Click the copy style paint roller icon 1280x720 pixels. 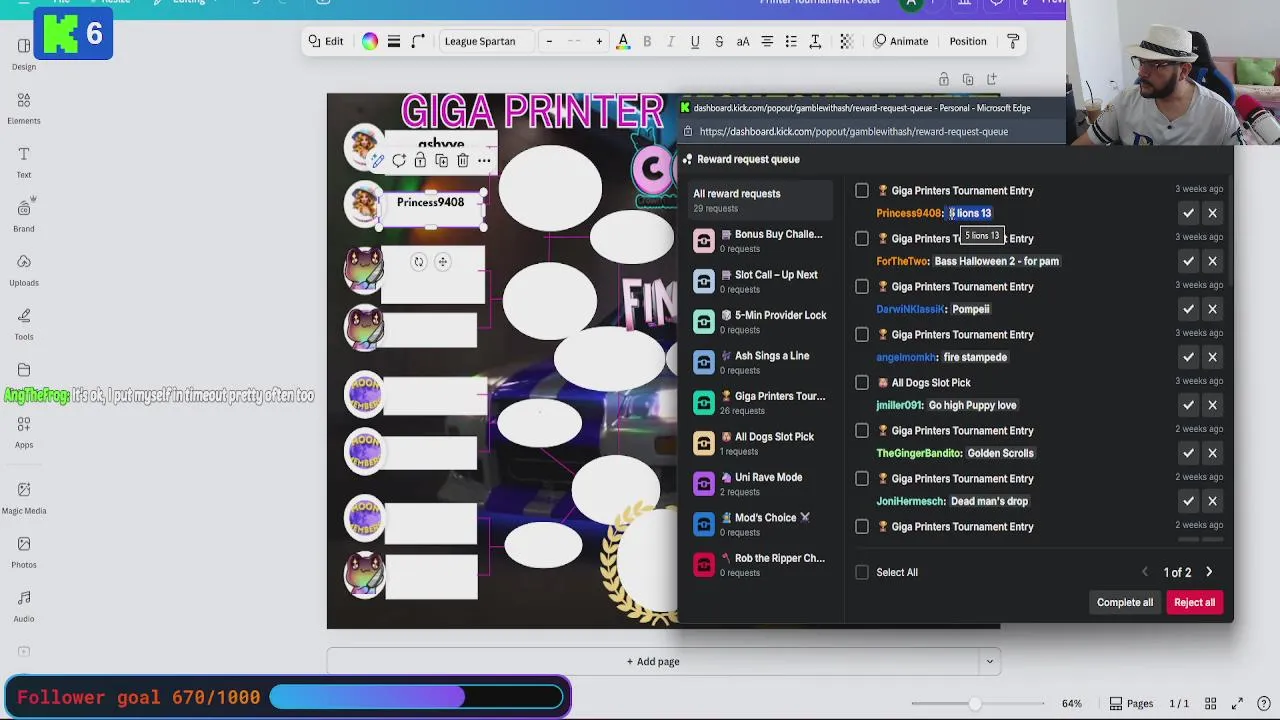click(x=1013, y=41)
